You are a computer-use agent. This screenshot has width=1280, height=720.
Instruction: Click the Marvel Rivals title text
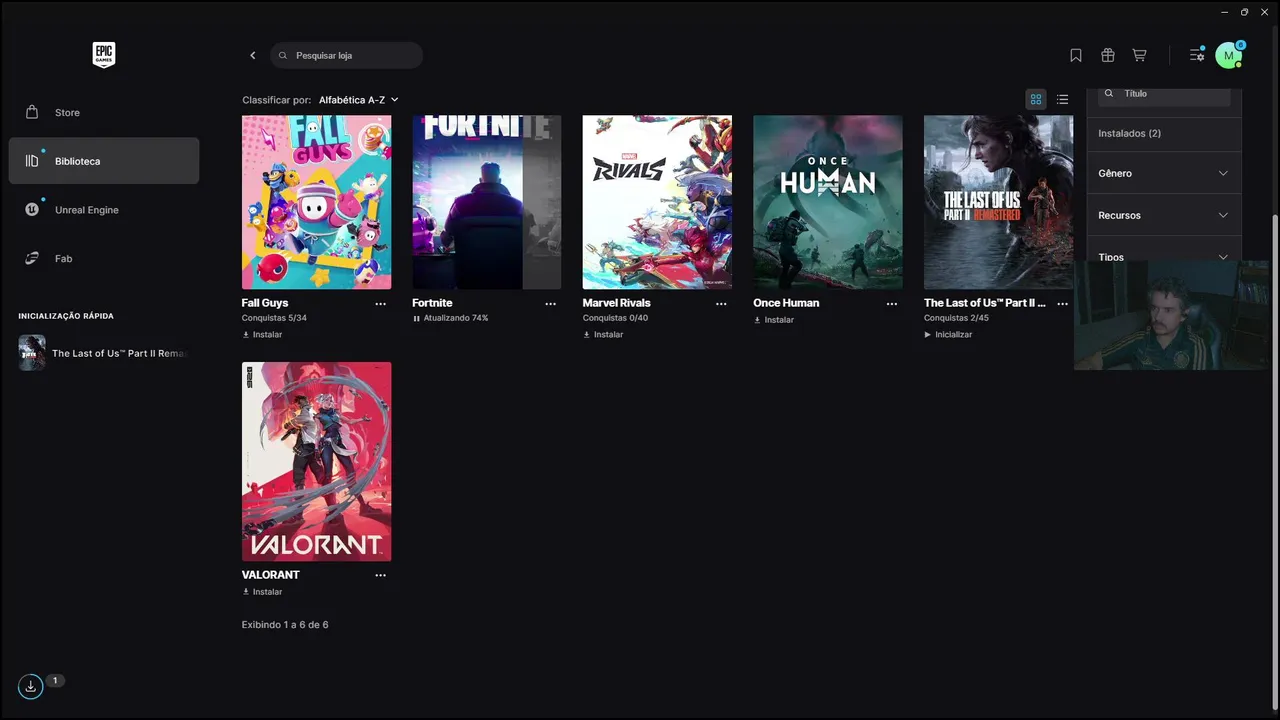[x=617, y=303]
